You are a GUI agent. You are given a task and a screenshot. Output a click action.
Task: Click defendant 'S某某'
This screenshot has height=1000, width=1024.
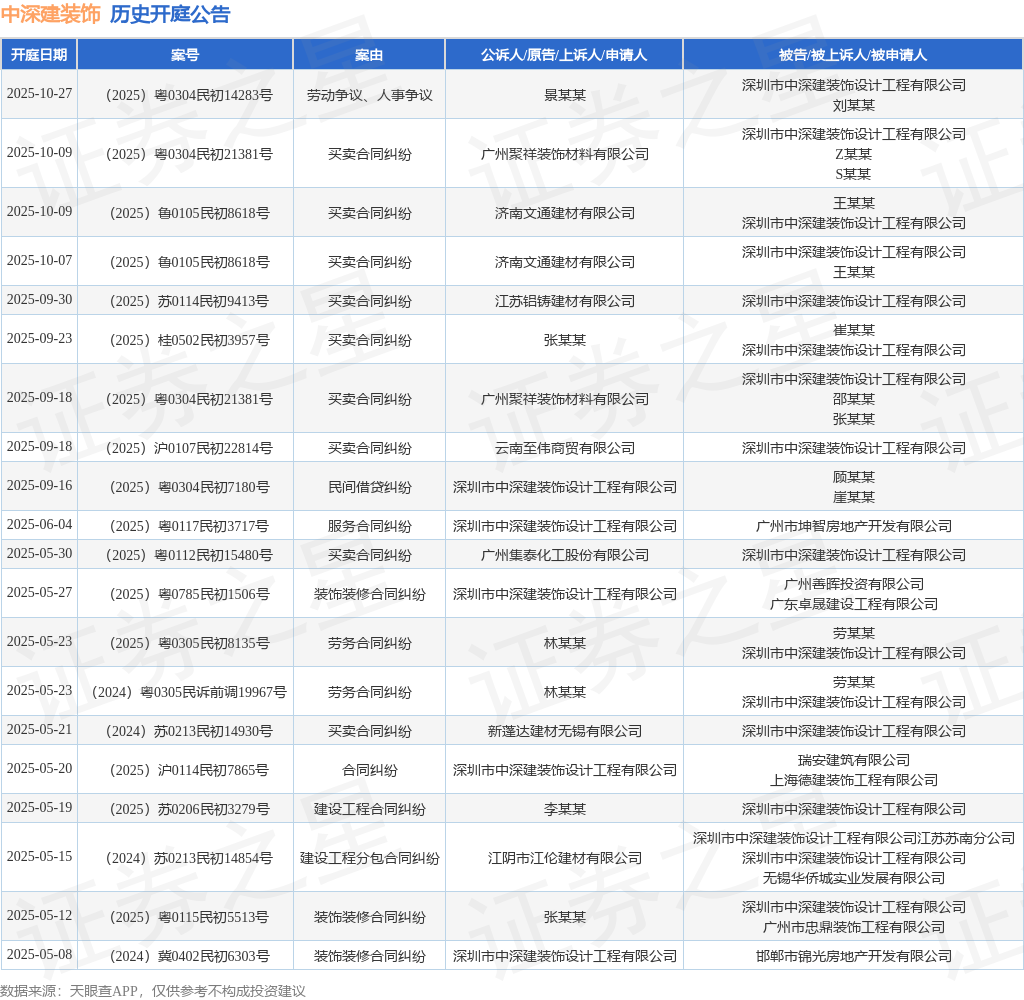(x=854, y=174)
